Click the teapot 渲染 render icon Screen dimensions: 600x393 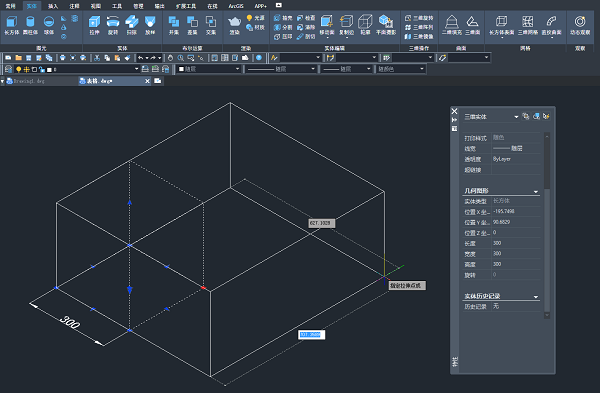(234, 25)
